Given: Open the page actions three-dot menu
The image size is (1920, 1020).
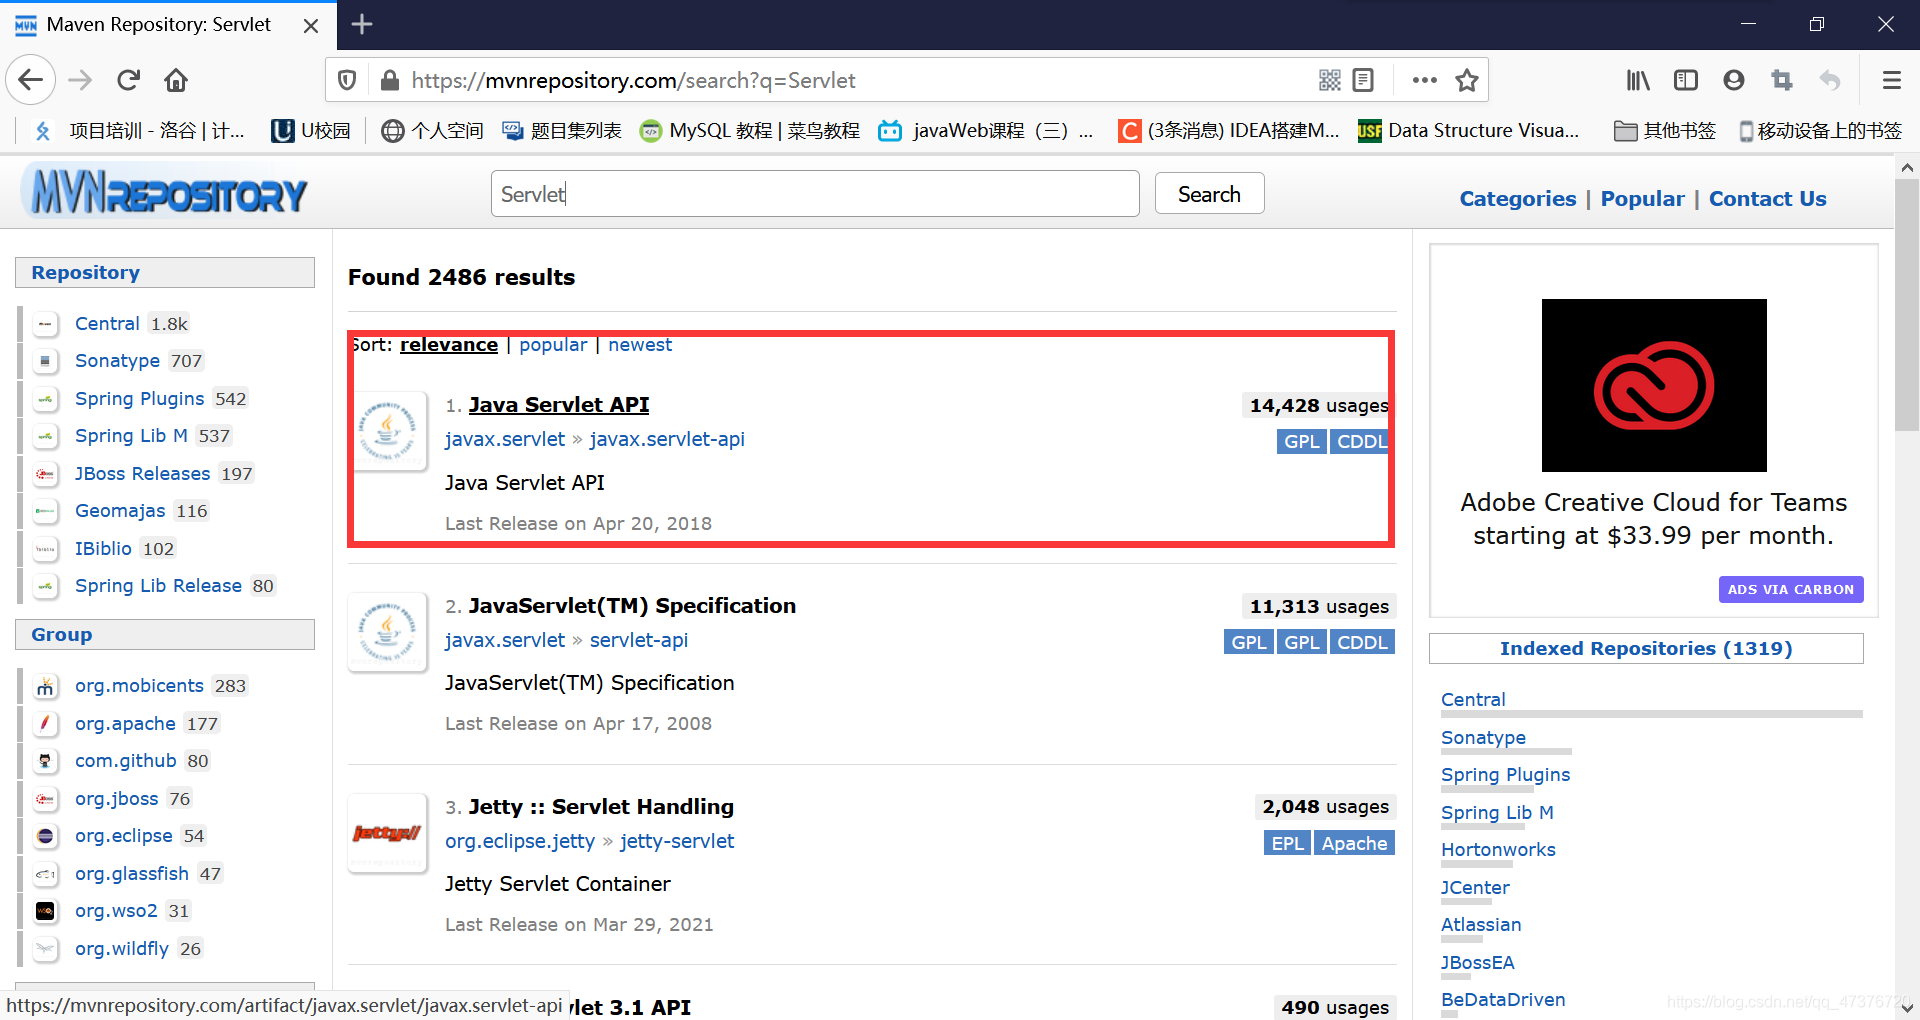Looking at the screenshot, I should coord(1424,80).
